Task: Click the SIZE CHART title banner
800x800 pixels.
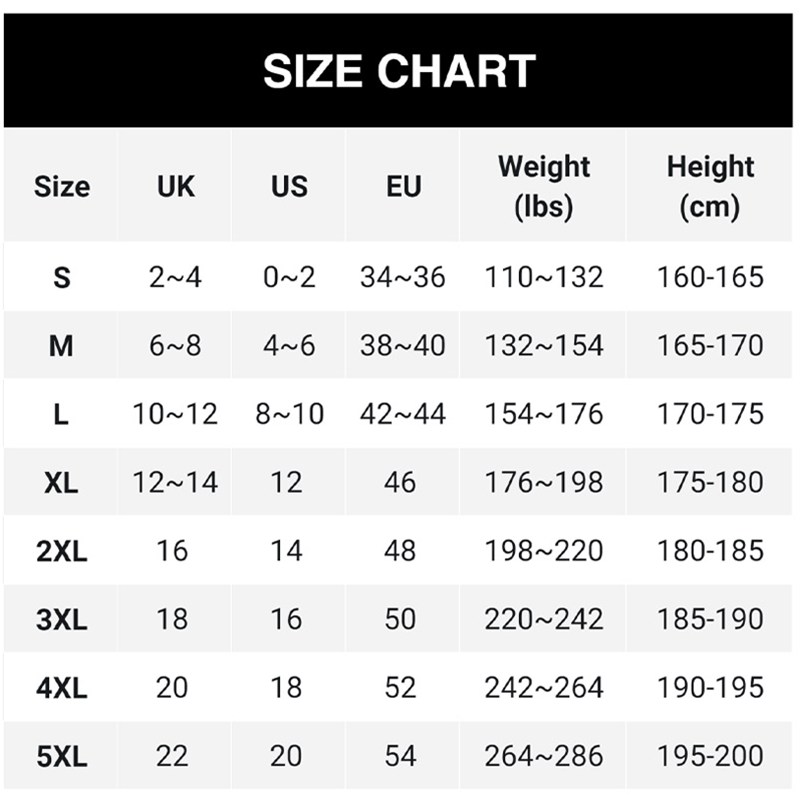Action: 400,70
